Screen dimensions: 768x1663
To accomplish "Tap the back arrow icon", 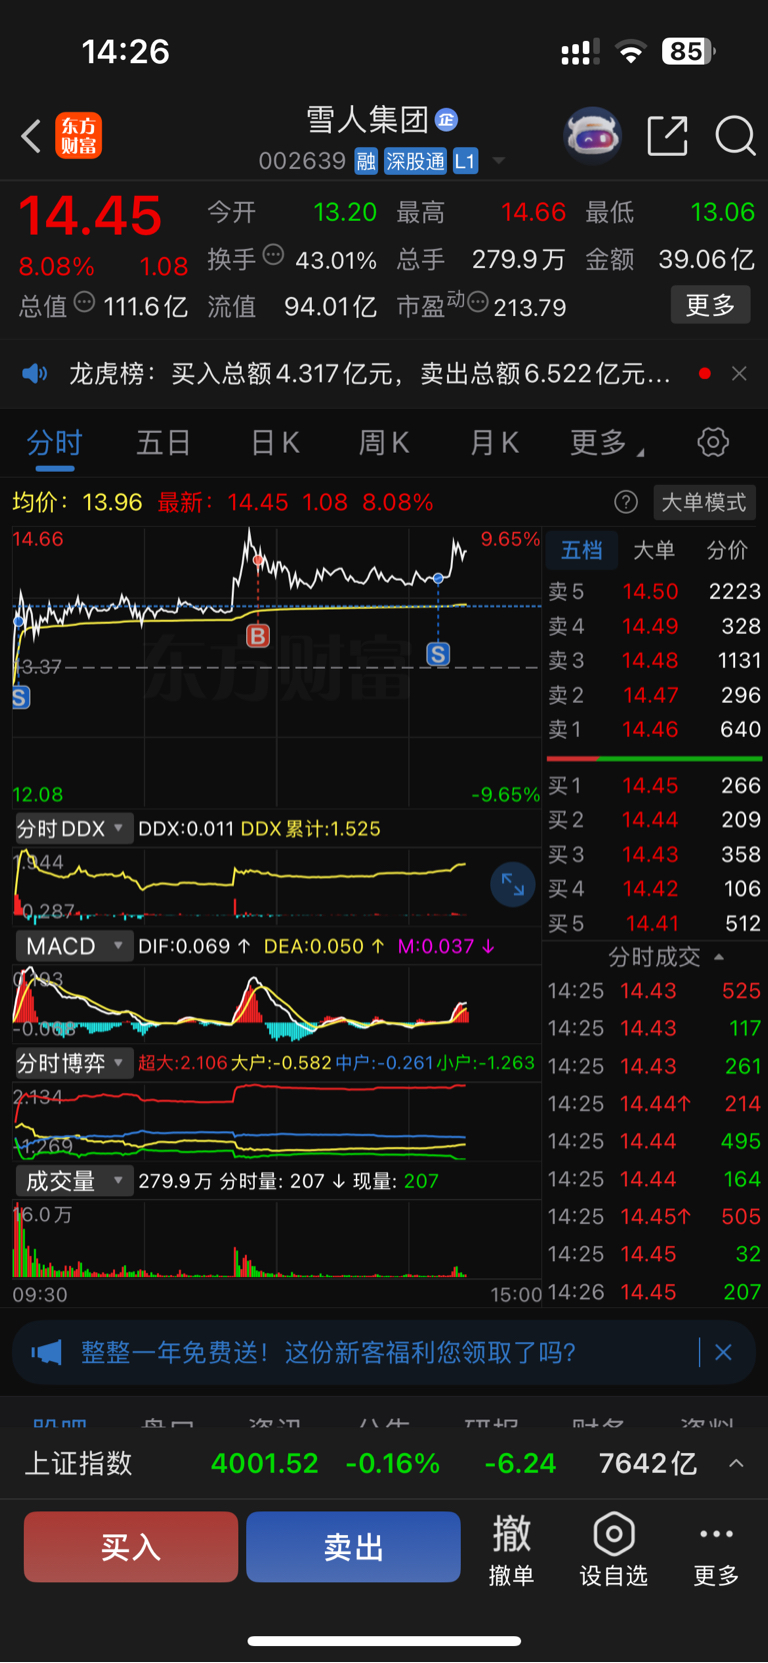I will [x=31, y=135].
